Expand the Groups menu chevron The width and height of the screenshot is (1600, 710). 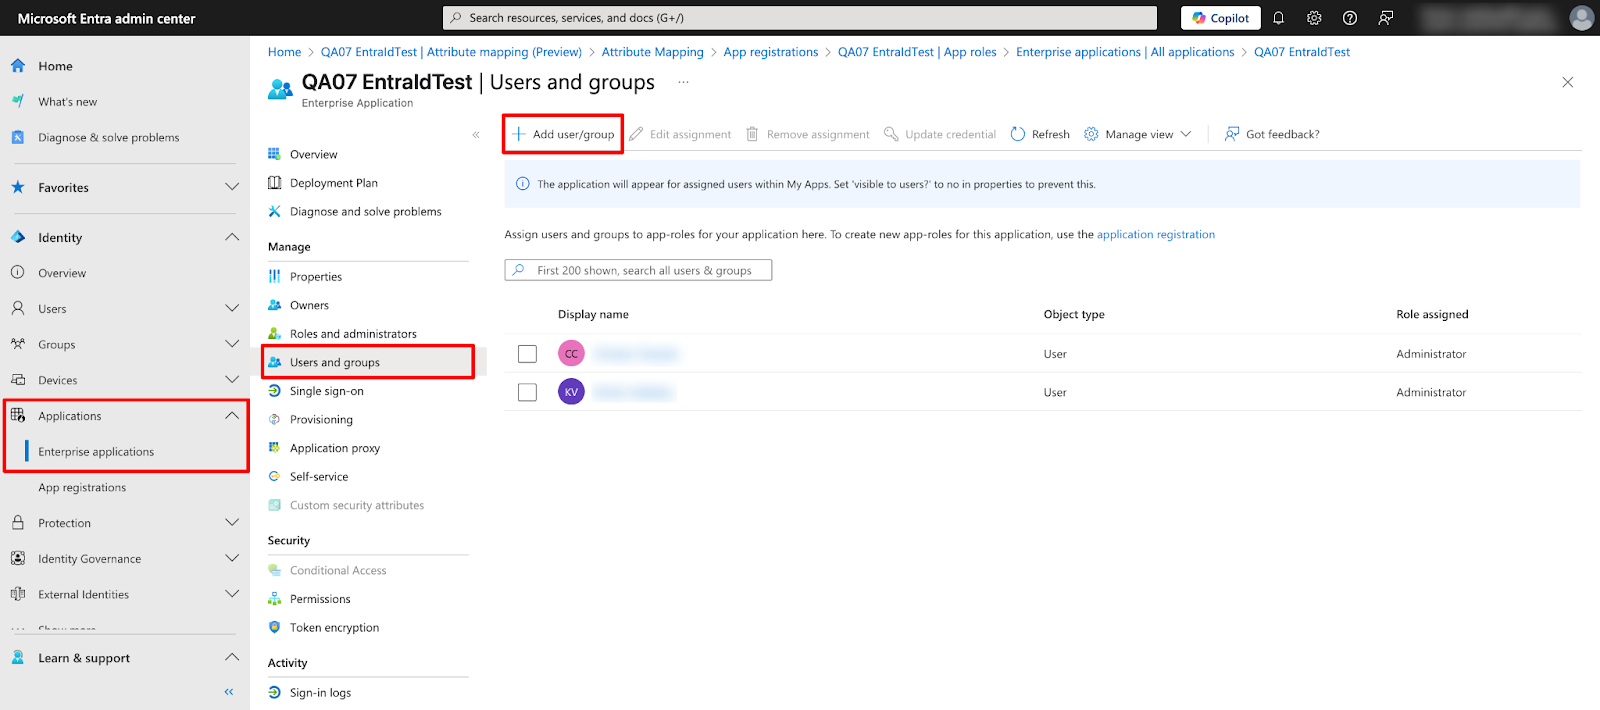[232, 345]
